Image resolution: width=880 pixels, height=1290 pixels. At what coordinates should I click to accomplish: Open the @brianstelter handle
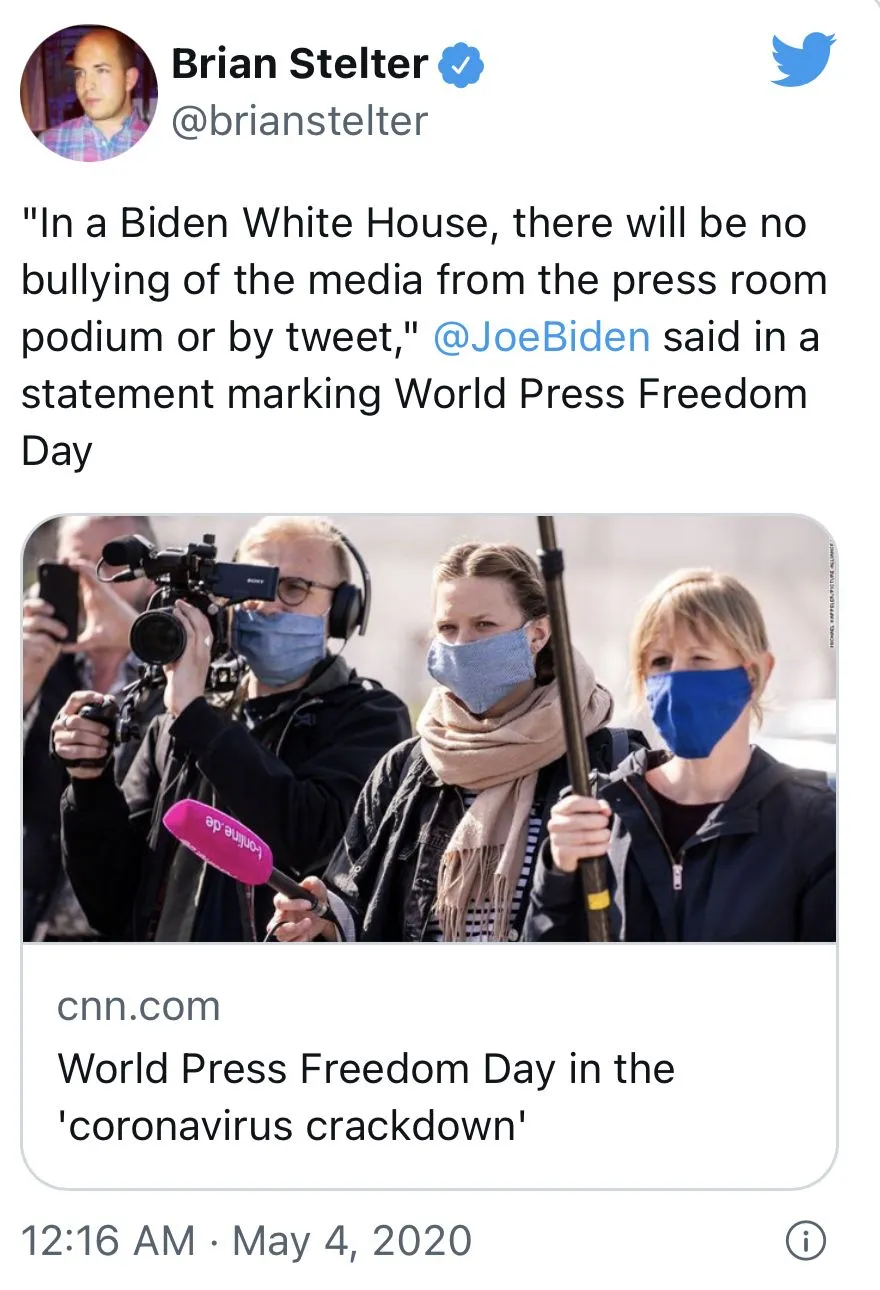tap(300, 122)
